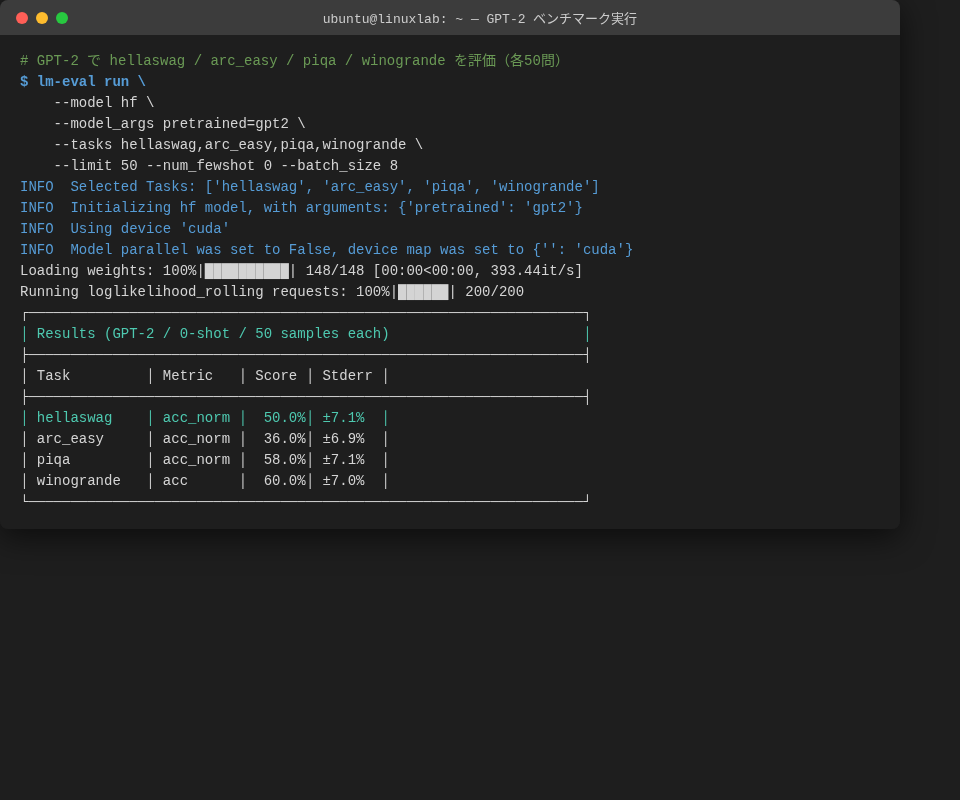Click the Running loglikelihood_rolling progress bar
The height and width of the screenshot is (800, 960).
coord(423,292)
